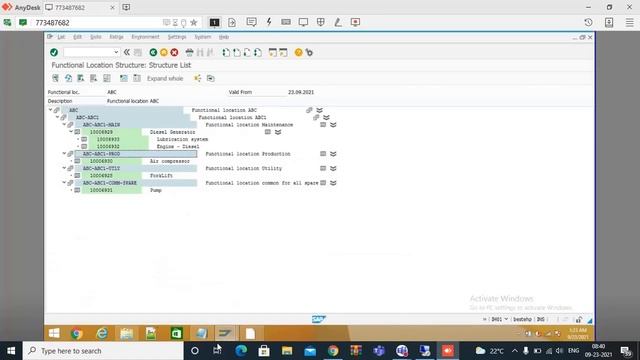This screenshot has height=360, width=640.
Task: Click AnyDesk chat icon
Action: [251, 22]
